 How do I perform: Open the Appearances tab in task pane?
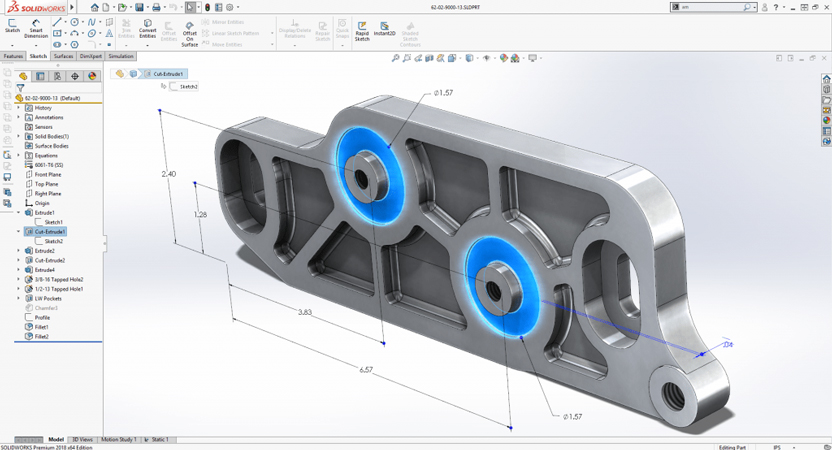click(826, 120)
